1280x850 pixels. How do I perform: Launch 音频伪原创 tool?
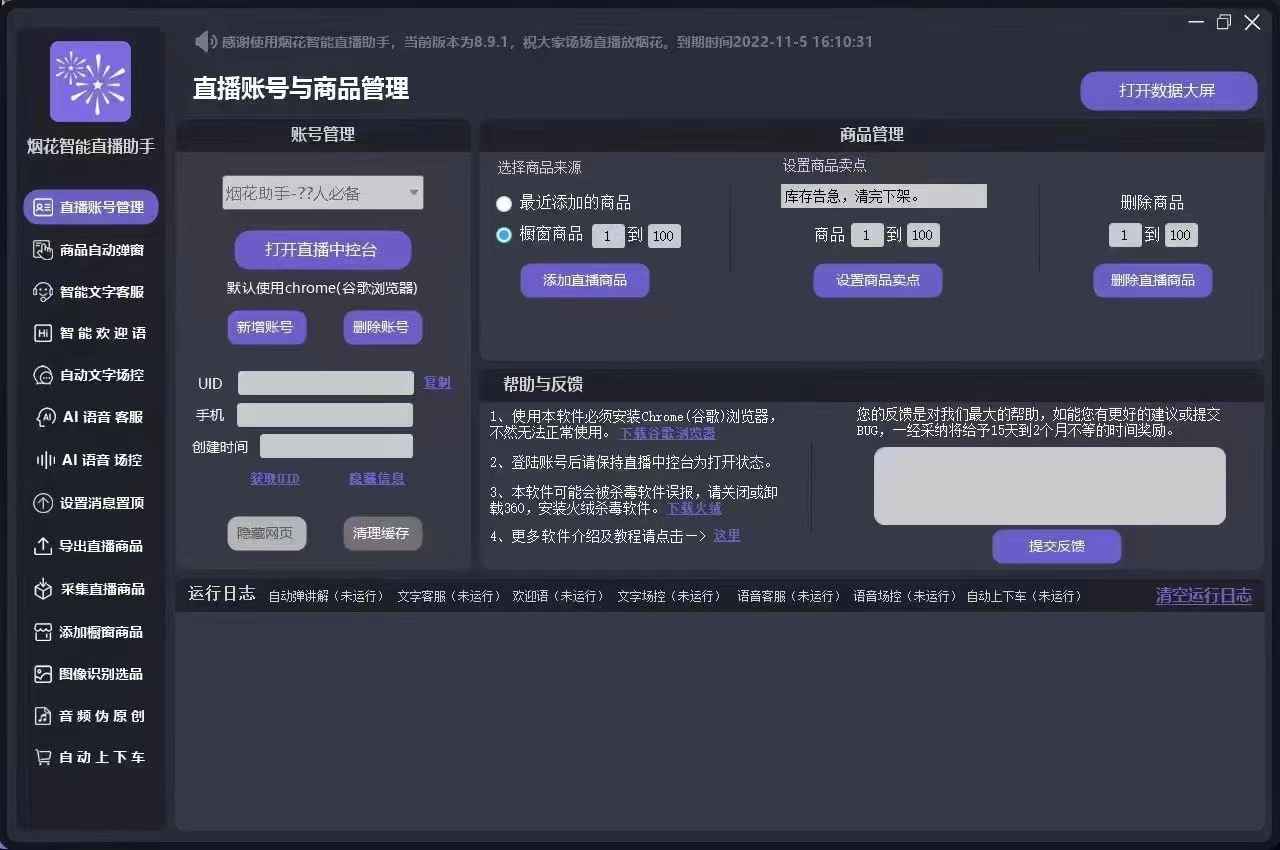tap(90, 716)
